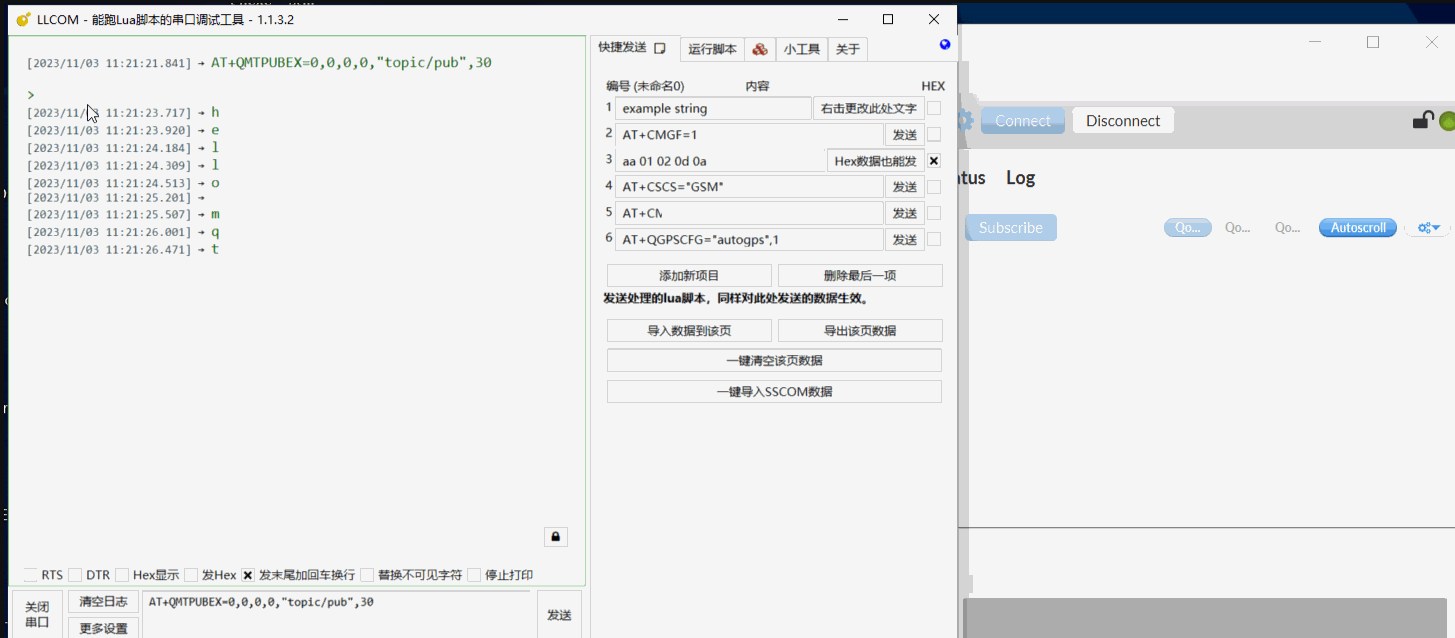Switch to the 小工具 tab
The height and width of the screenshot is (638, 1455).
[801, 48]
